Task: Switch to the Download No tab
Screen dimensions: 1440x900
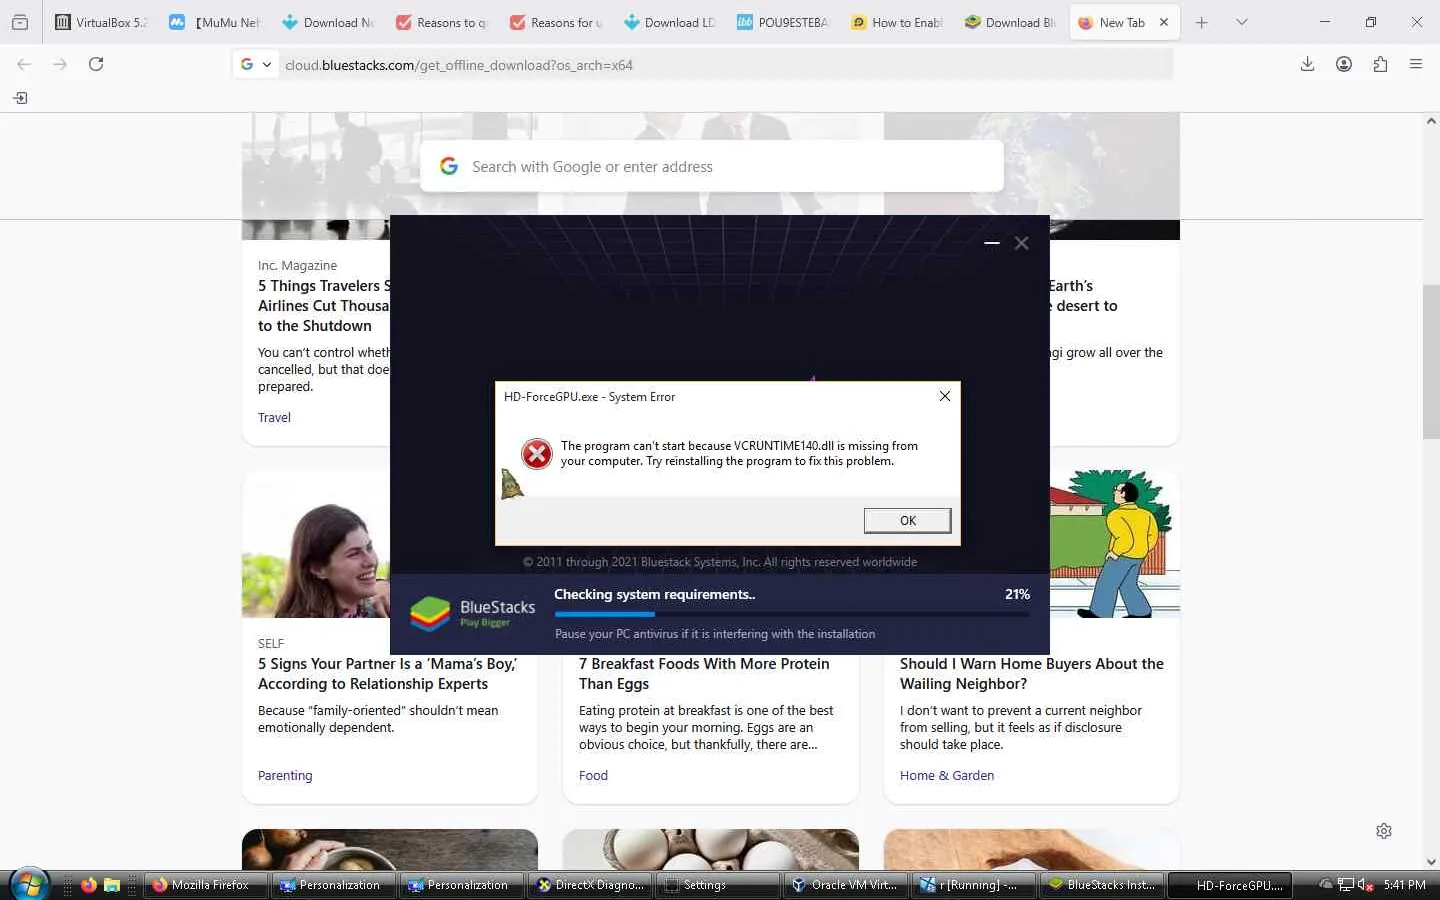Action: click(x=329, y=22)
